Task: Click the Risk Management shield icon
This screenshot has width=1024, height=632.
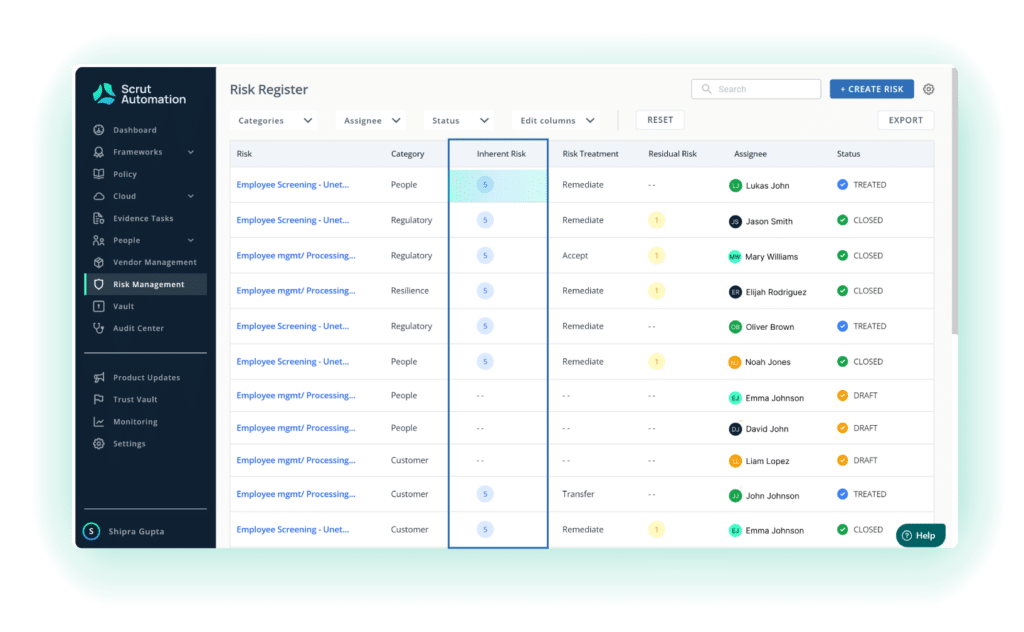Action: tap(99, 284)
